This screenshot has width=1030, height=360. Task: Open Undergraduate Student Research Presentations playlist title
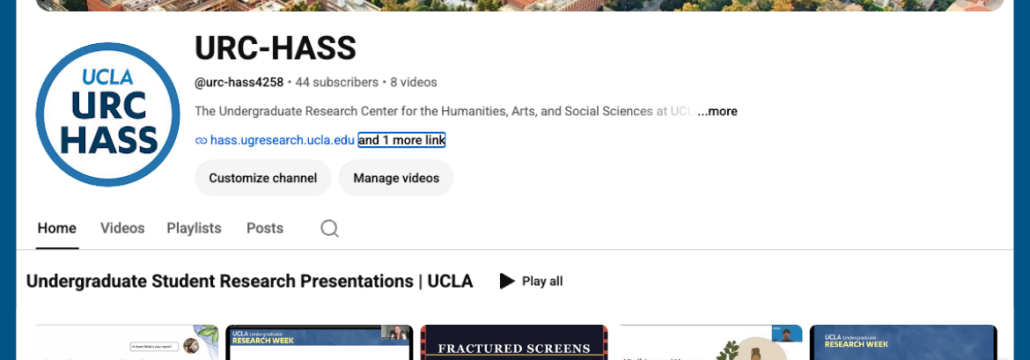click(x=250, y=281)
